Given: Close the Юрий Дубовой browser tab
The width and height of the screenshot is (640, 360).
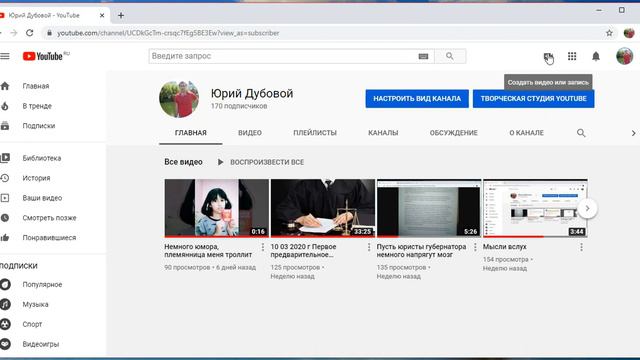Looking at the screenshot, I should click(102, 16).
